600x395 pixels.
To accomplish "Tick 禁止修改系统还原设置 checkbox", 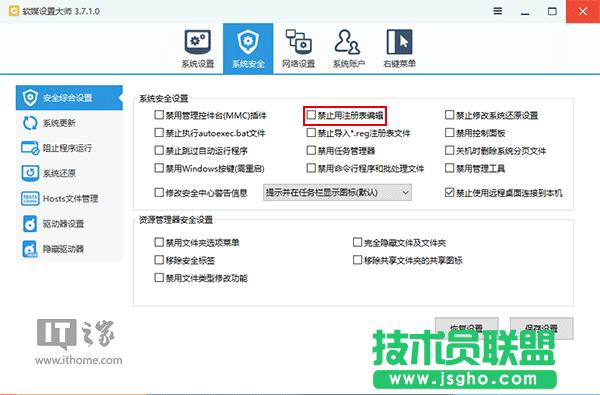I will (450, 115).
